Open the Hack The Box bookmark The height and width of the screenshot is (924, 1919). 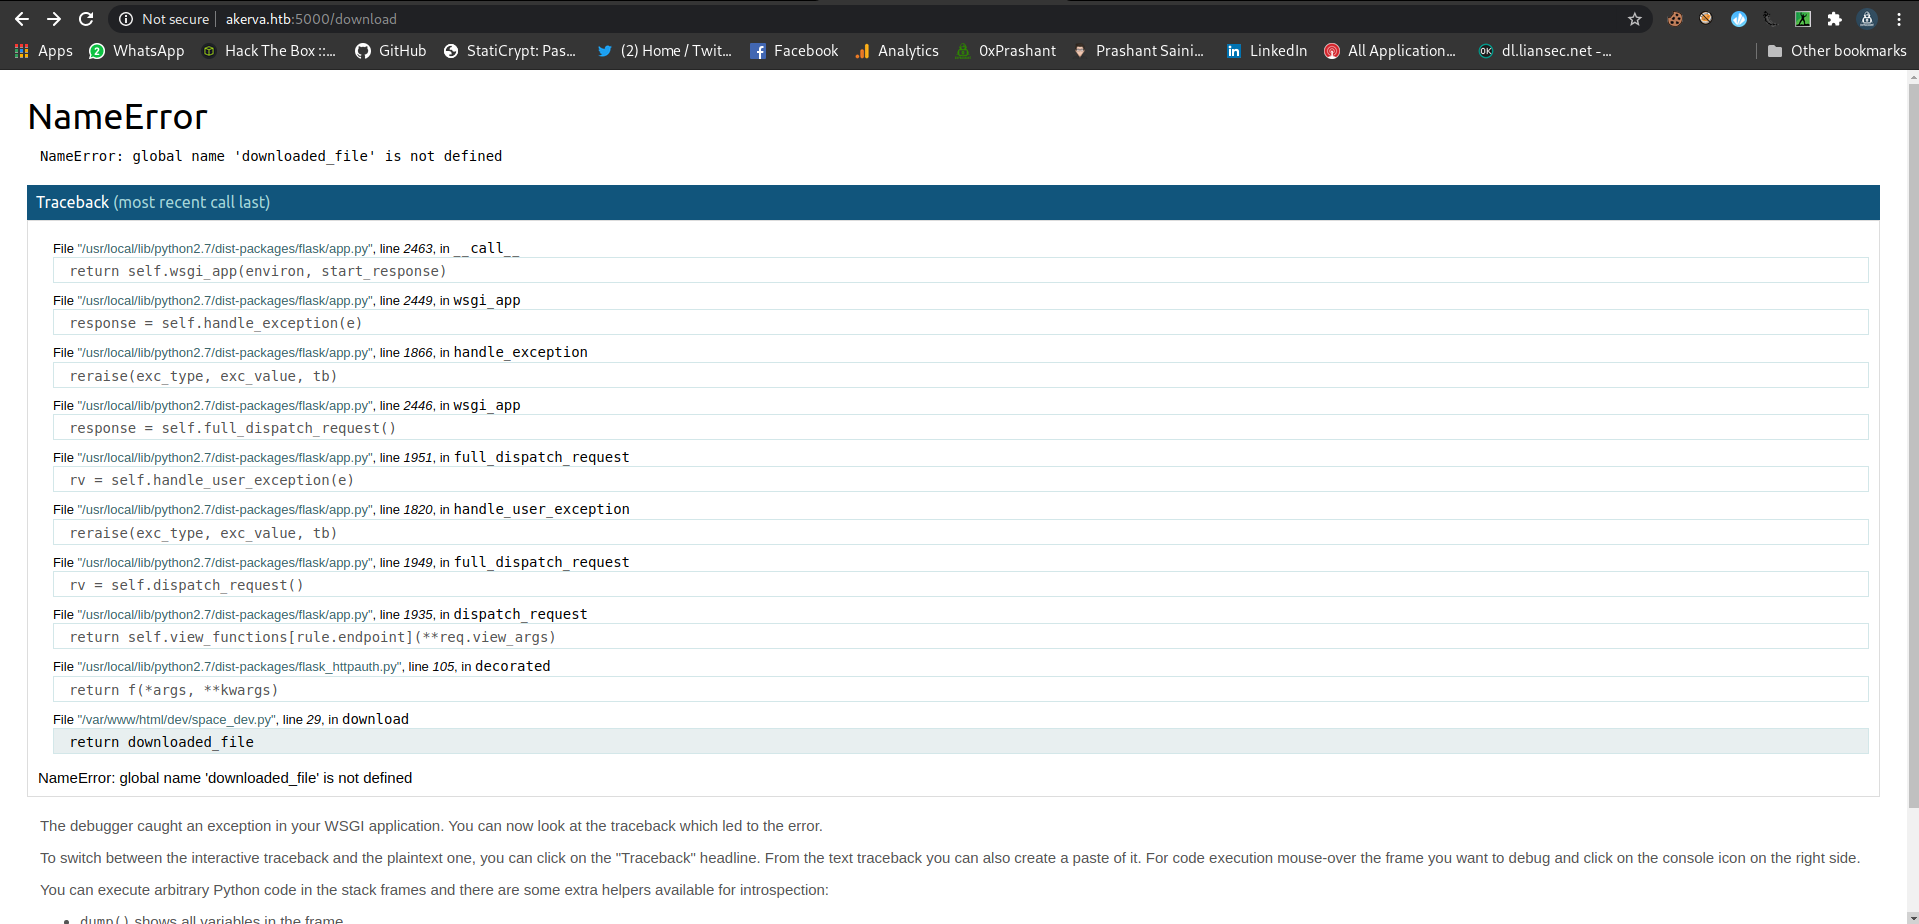pyautogui.click(x=268, y=50)
